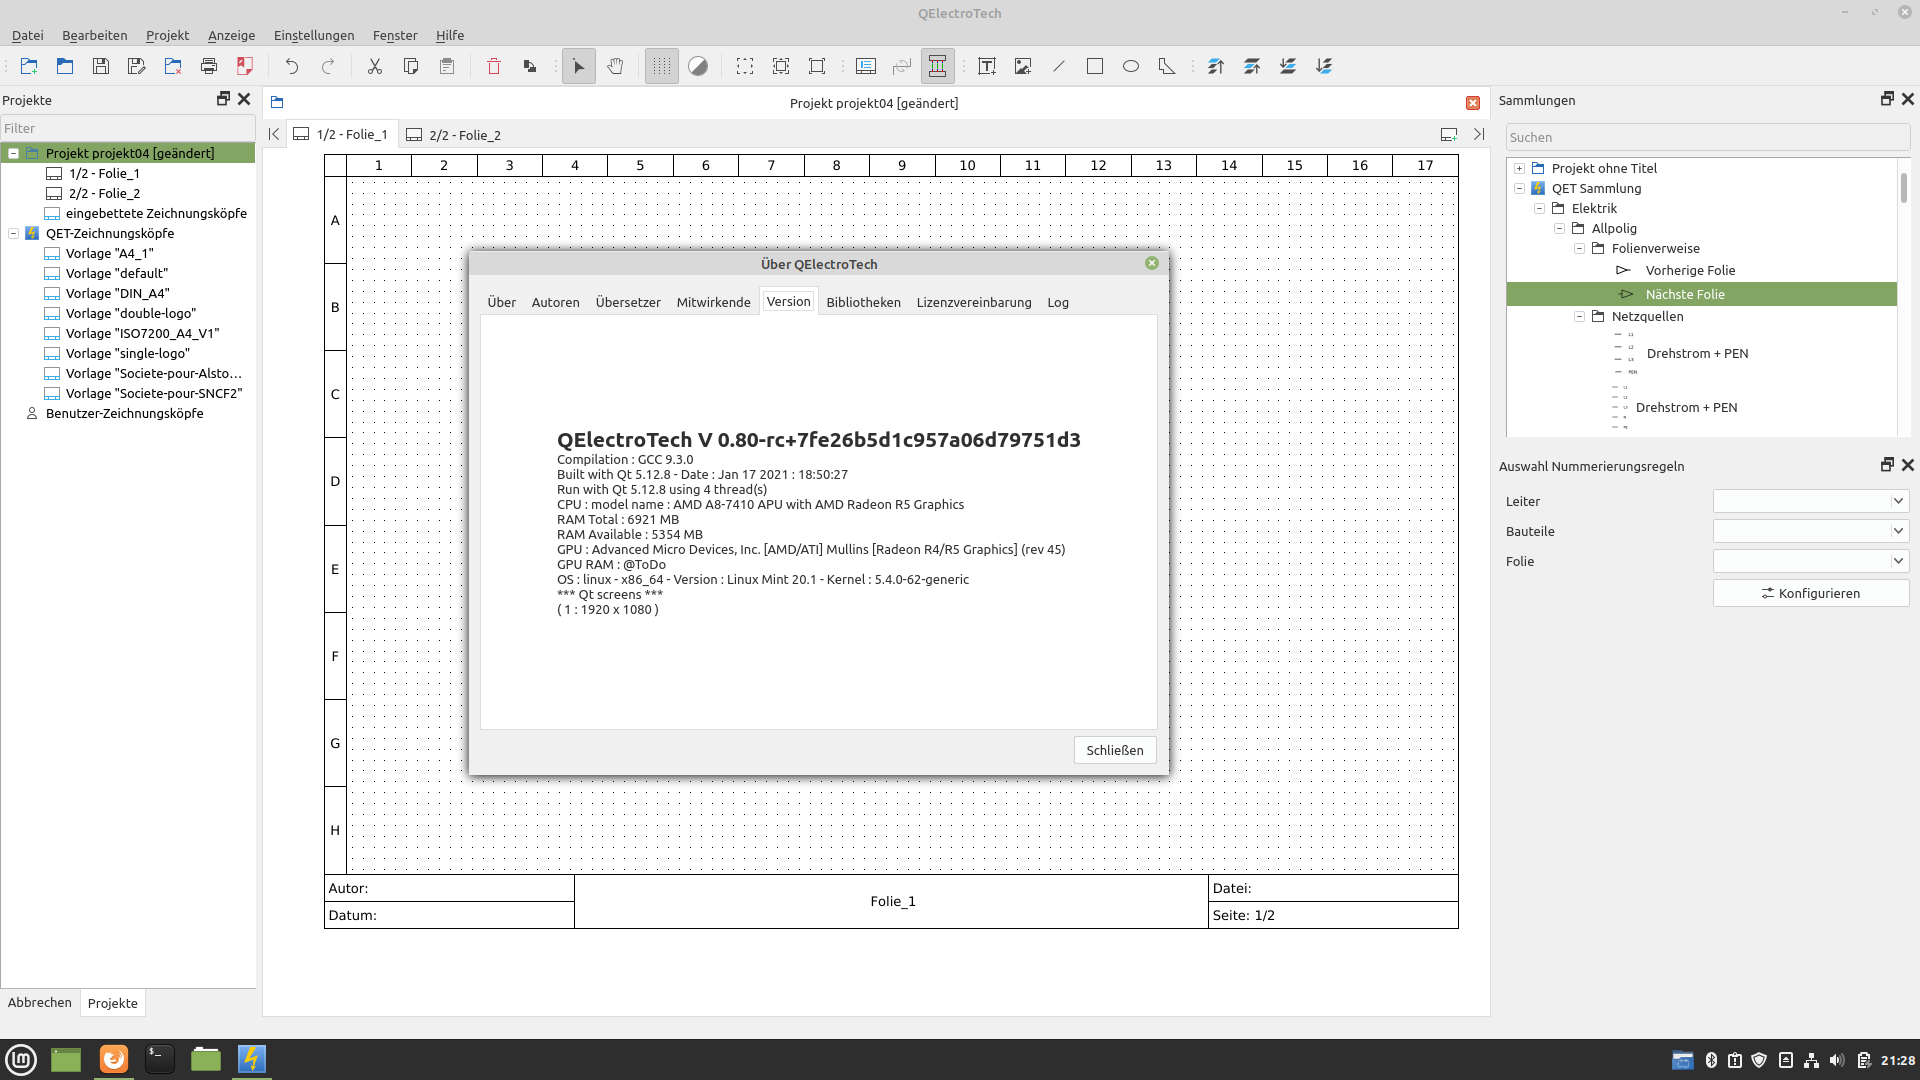
Task: Expand the Projekt ohne Titel collection
Action: click(x=1519, y=168)
